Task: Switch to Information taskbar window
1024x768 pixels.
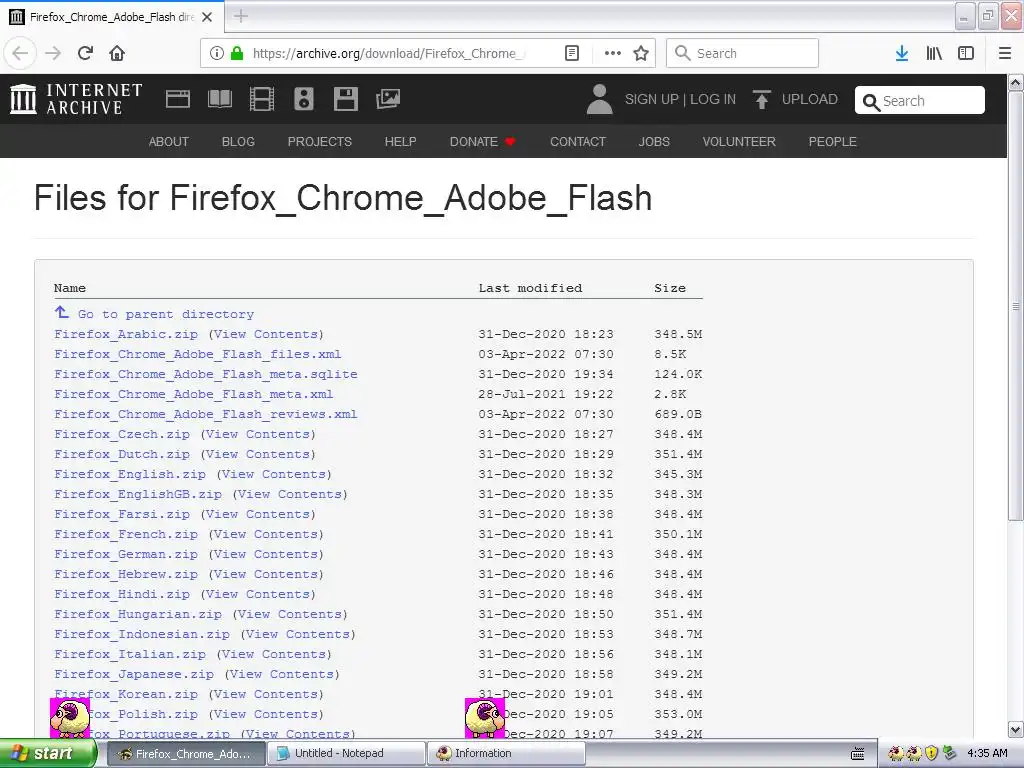Action: point(506,754)
